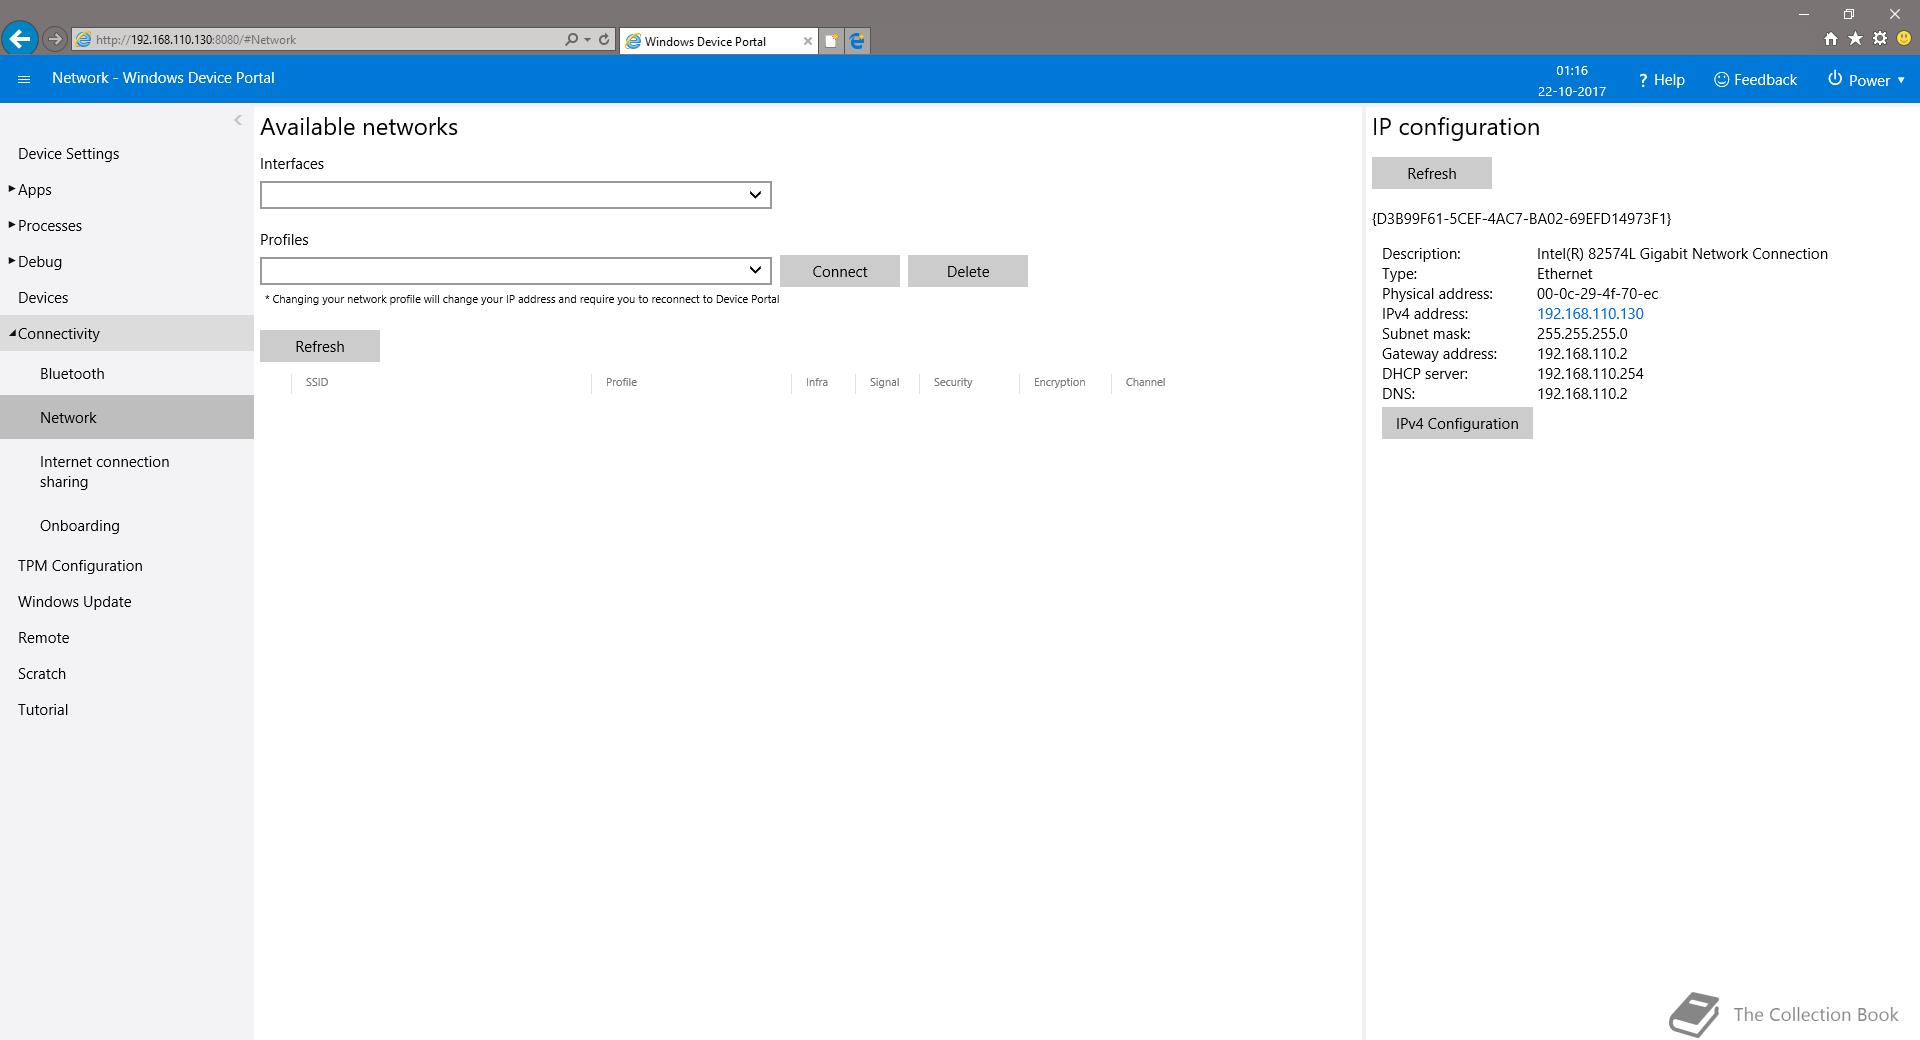The height and width of the screenshot is (1040, 1920).
Task: Open the Help link in header
Action: pos(1661,80)
